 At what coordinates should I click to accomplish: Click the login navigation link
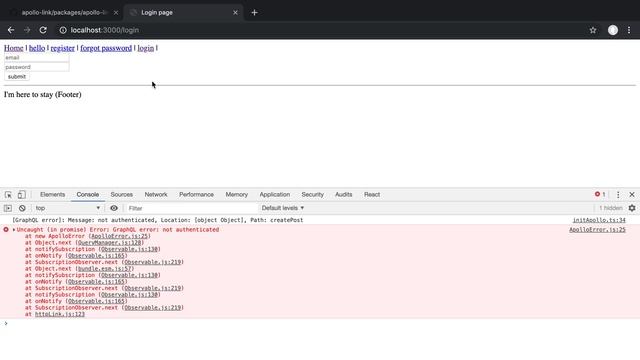(146, 48)
